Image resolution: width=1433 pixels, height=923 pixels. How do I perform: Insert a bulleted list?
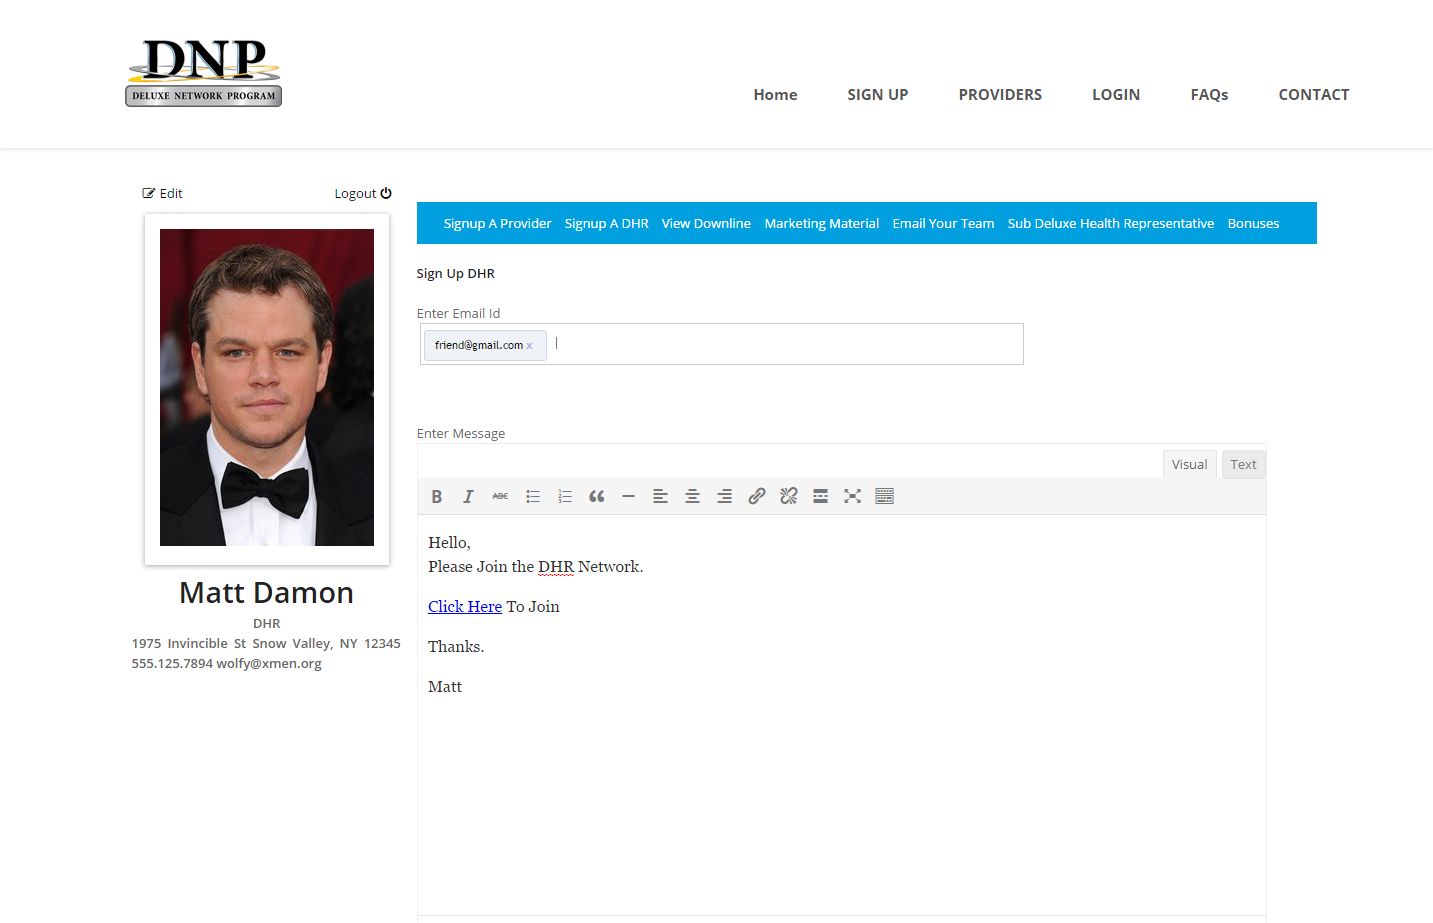pos(533,496)
